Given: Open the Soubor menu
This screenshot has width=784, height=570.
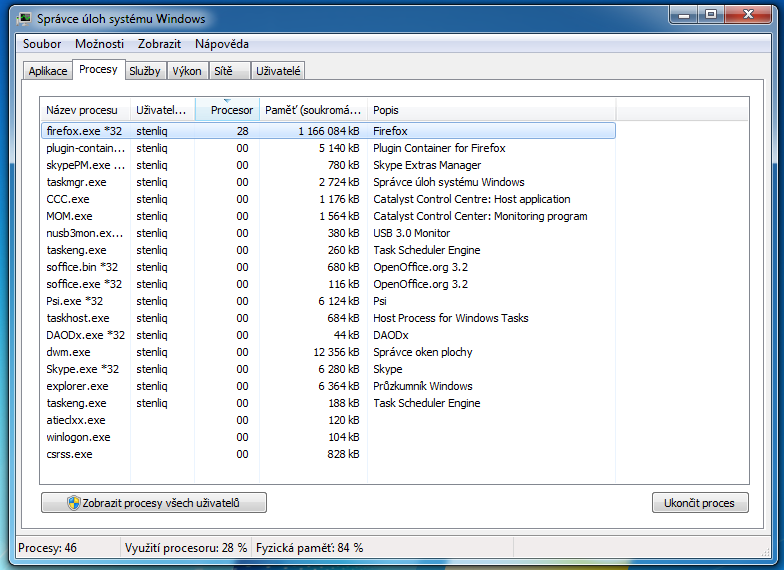Looking at the screenshot, I should point(42,44).
